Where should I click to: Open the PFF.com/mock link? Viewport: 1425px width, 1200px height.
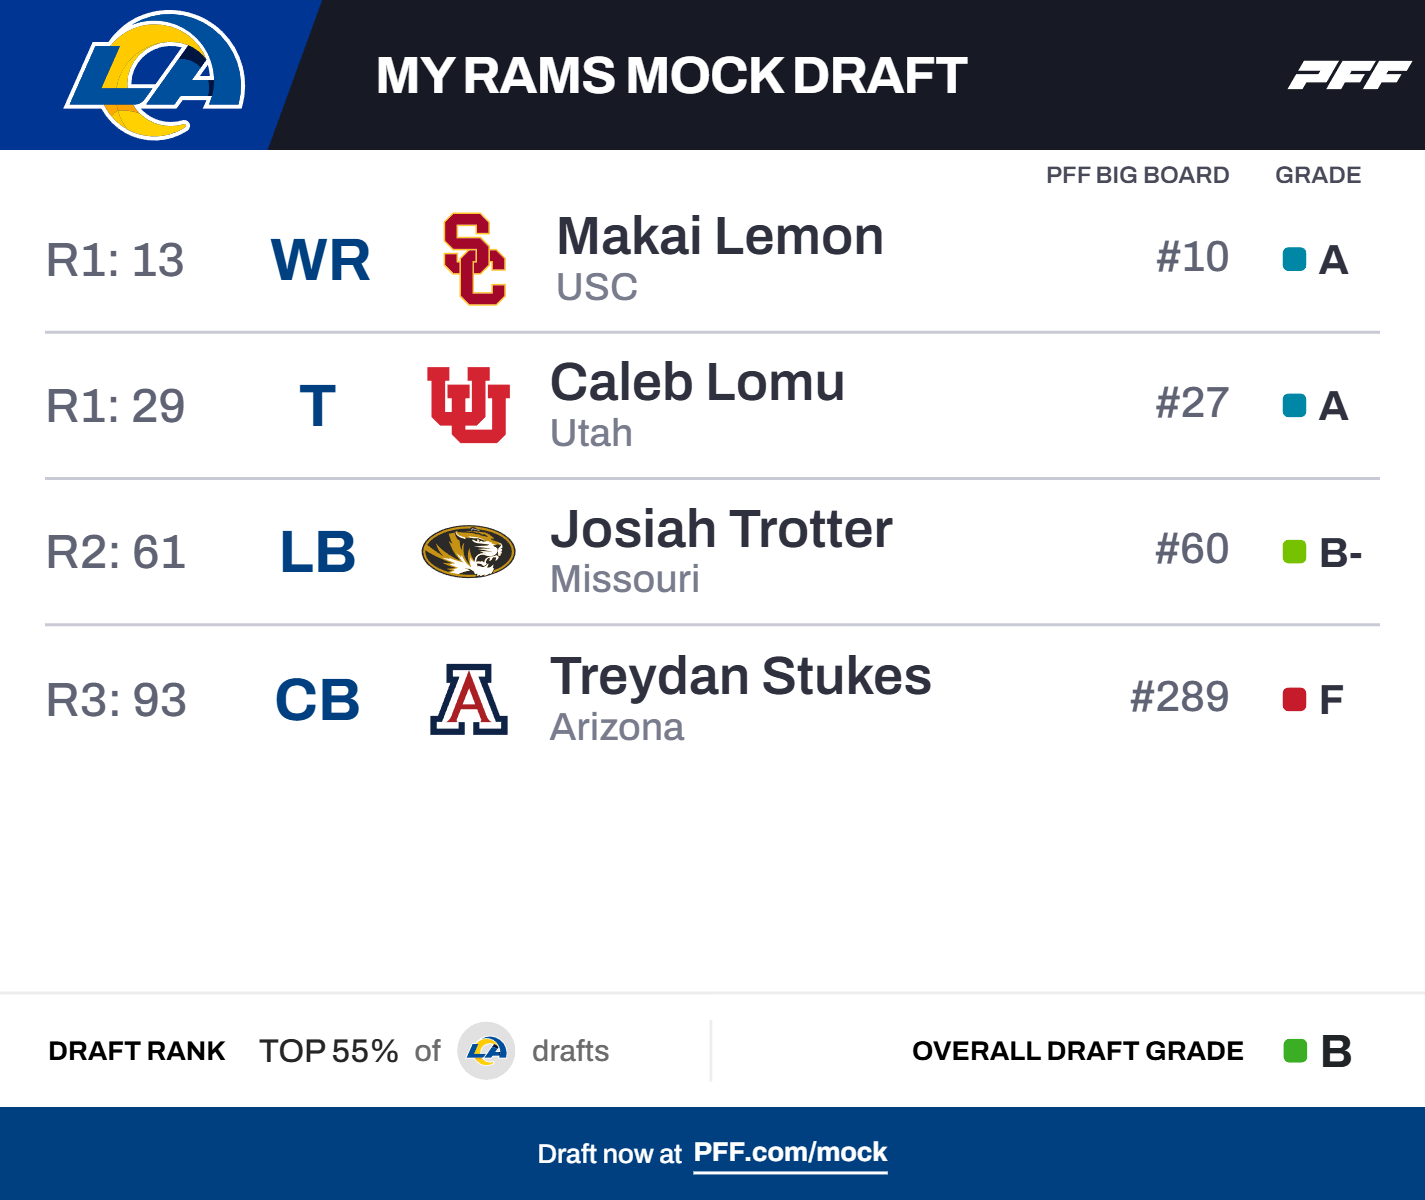click(x=790, y=1153)
